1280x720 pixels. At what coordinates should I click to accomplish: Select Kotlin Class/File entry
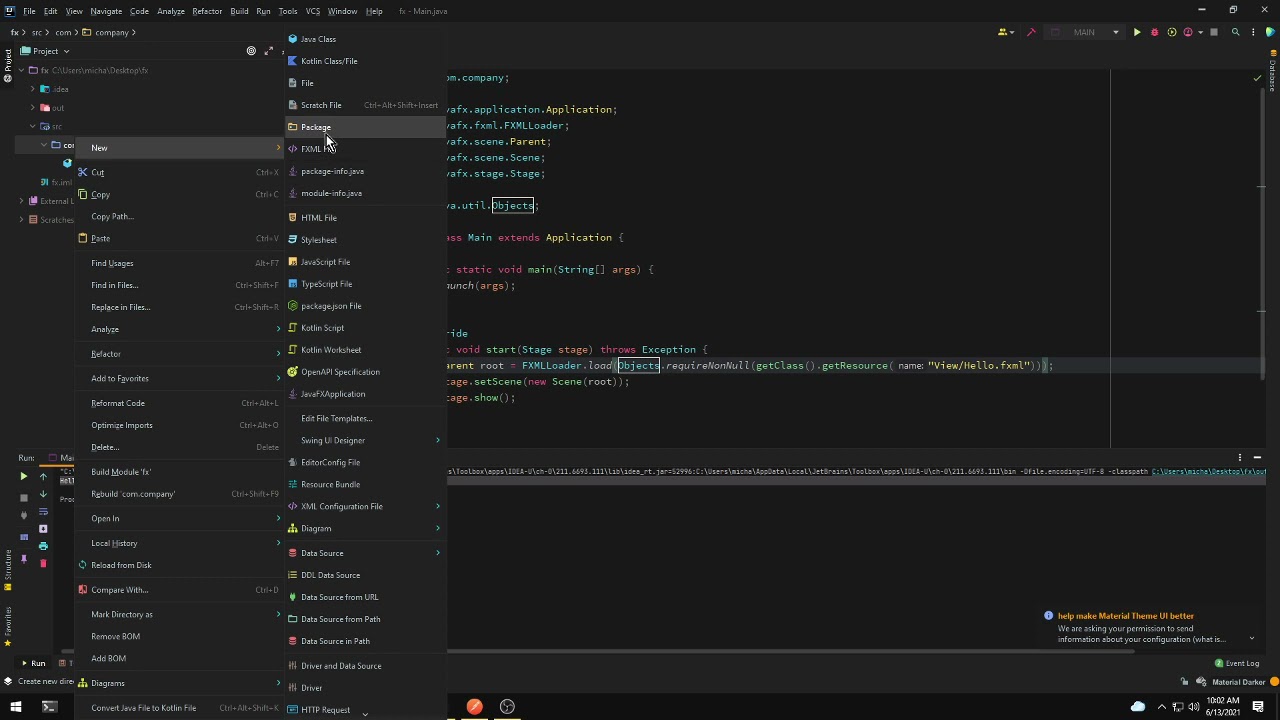coord(366,61)
